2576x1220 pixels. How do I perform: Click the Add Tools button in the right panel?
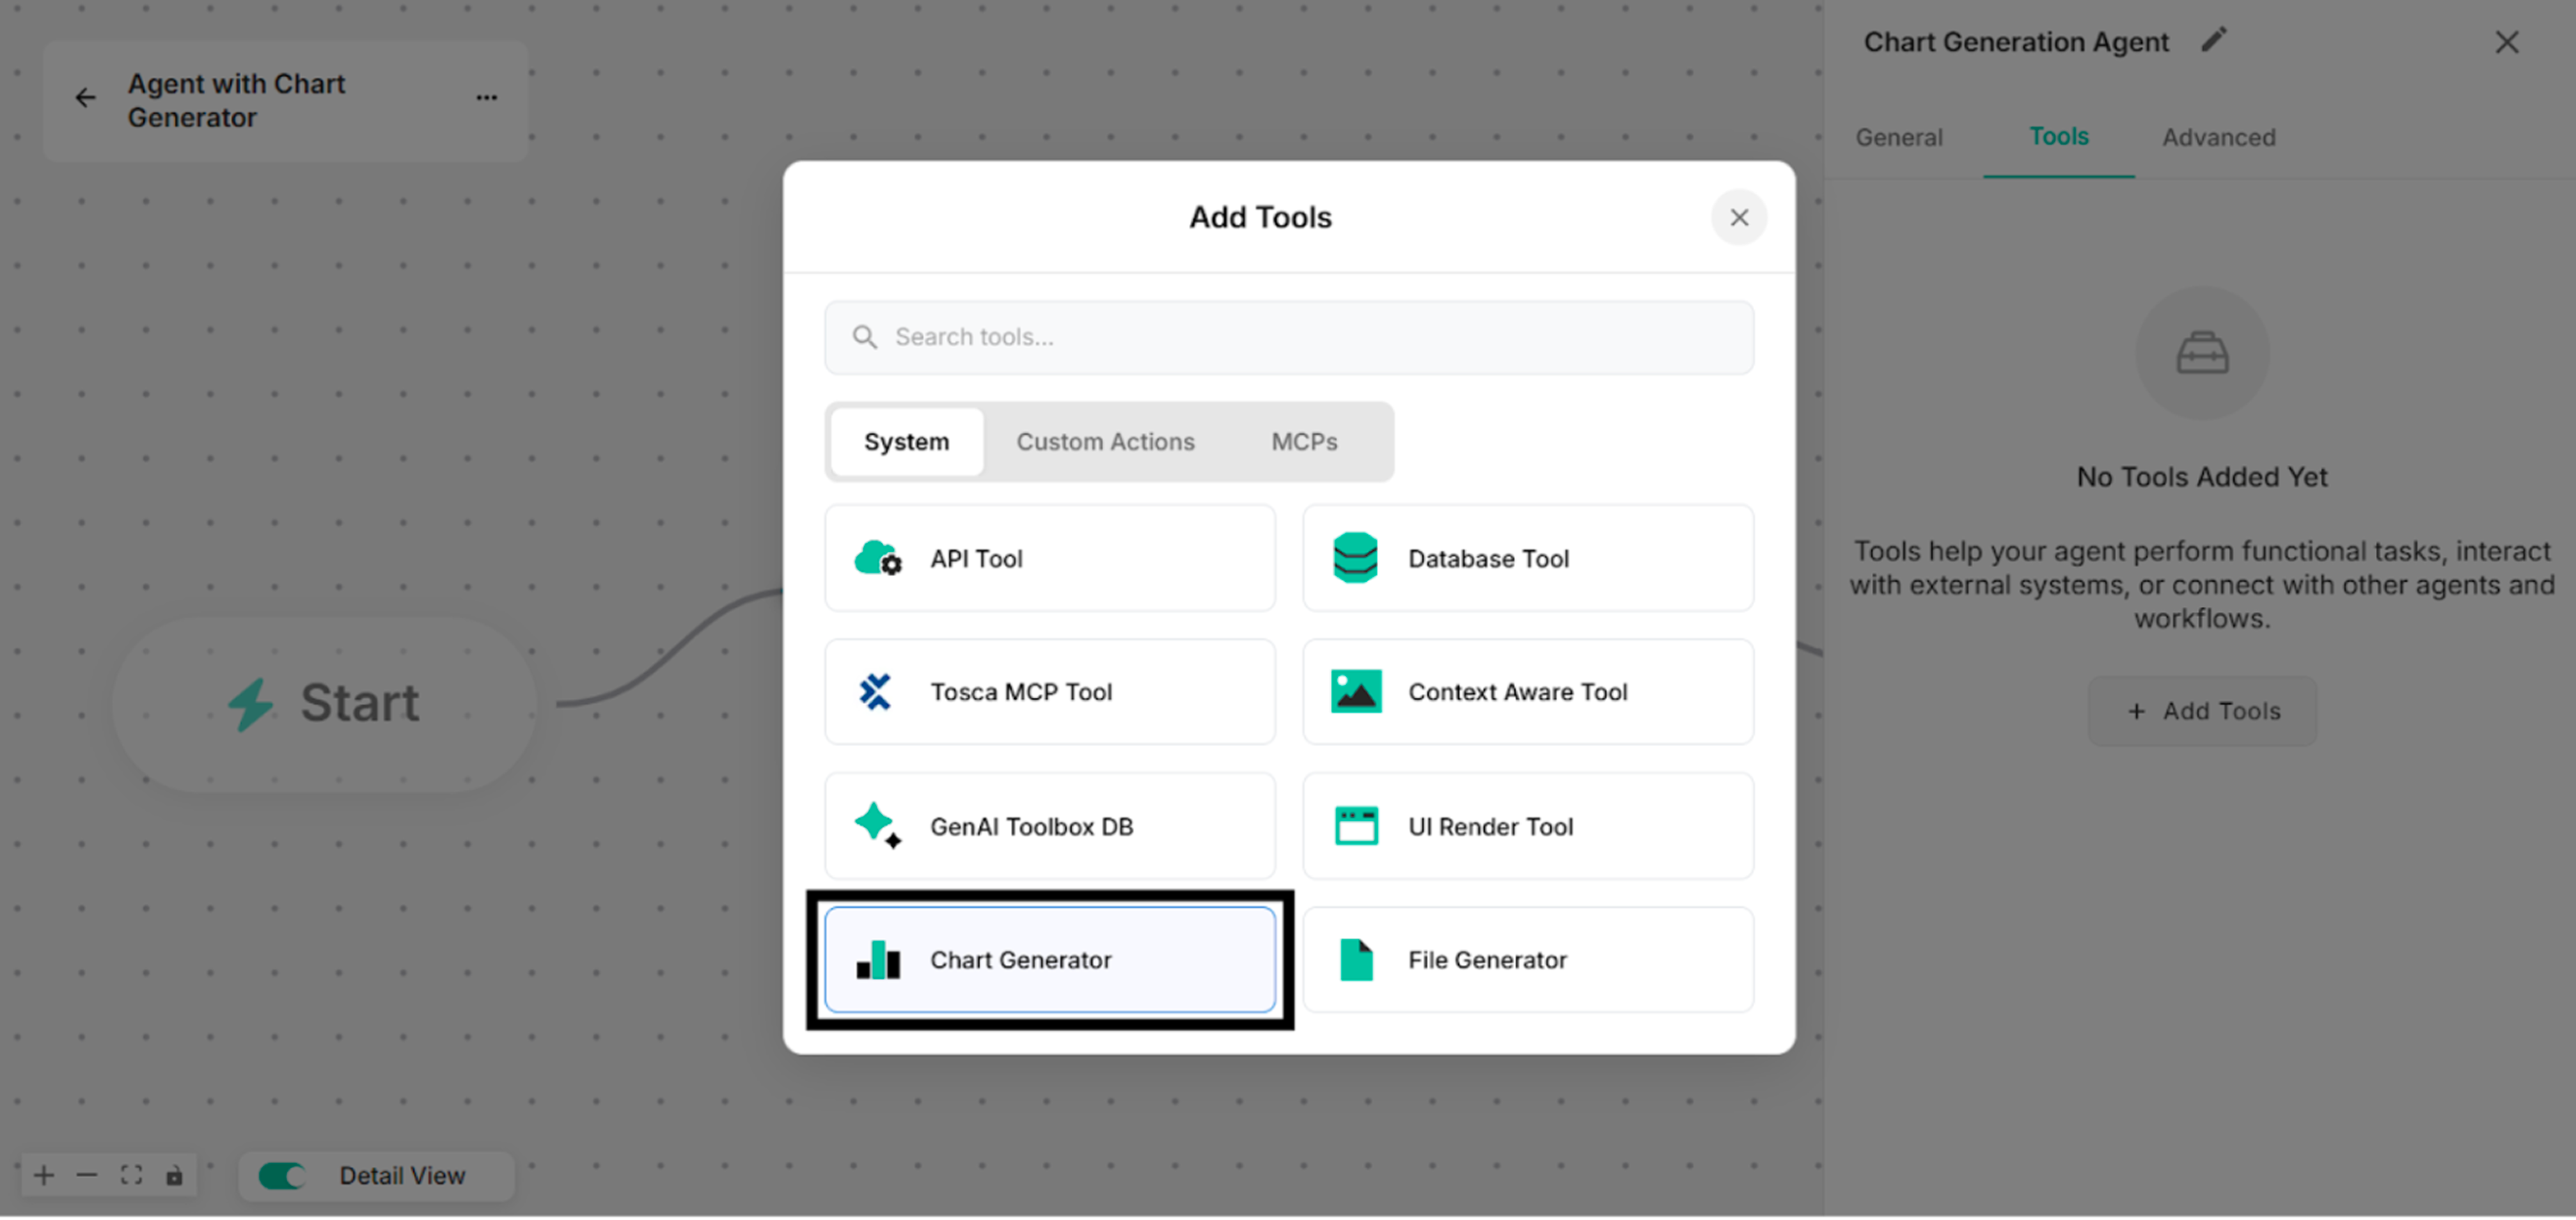coord(2202,710)
